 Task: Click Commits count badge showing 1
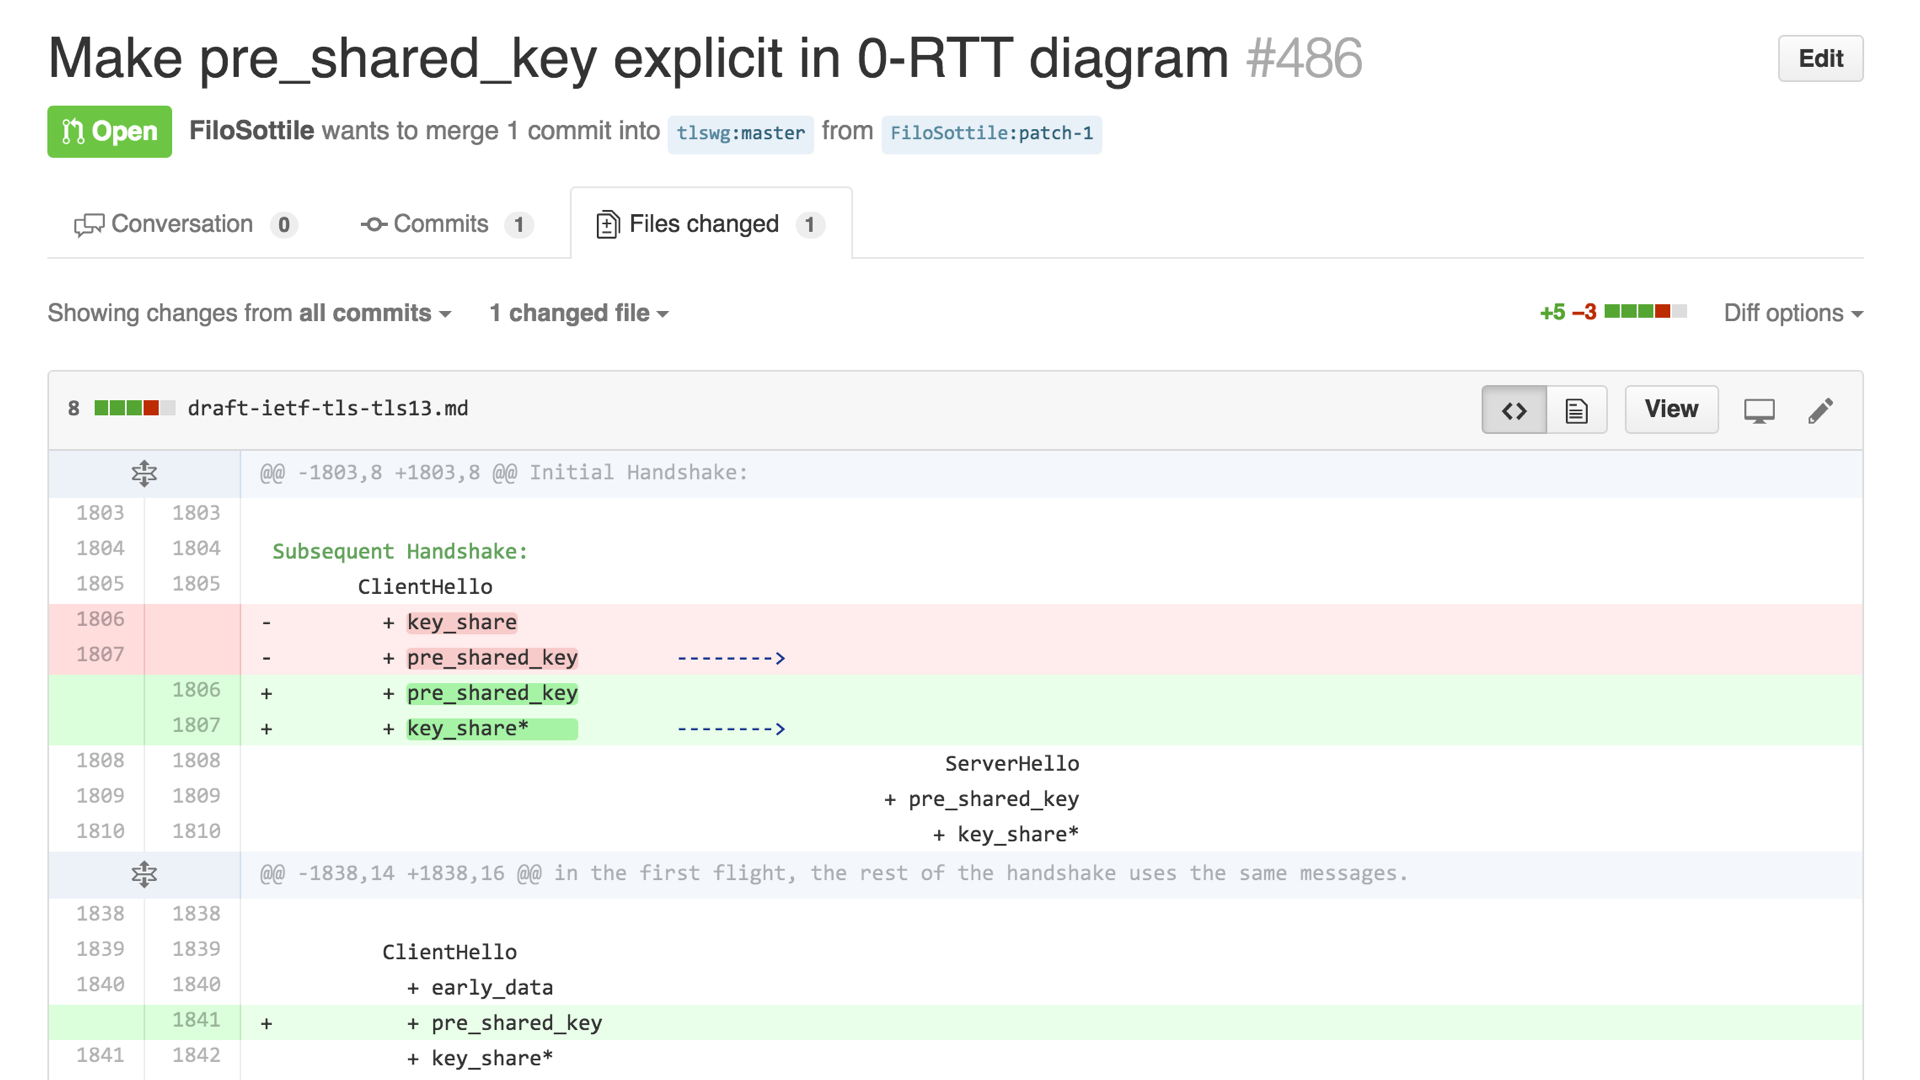tap(518, 225)
